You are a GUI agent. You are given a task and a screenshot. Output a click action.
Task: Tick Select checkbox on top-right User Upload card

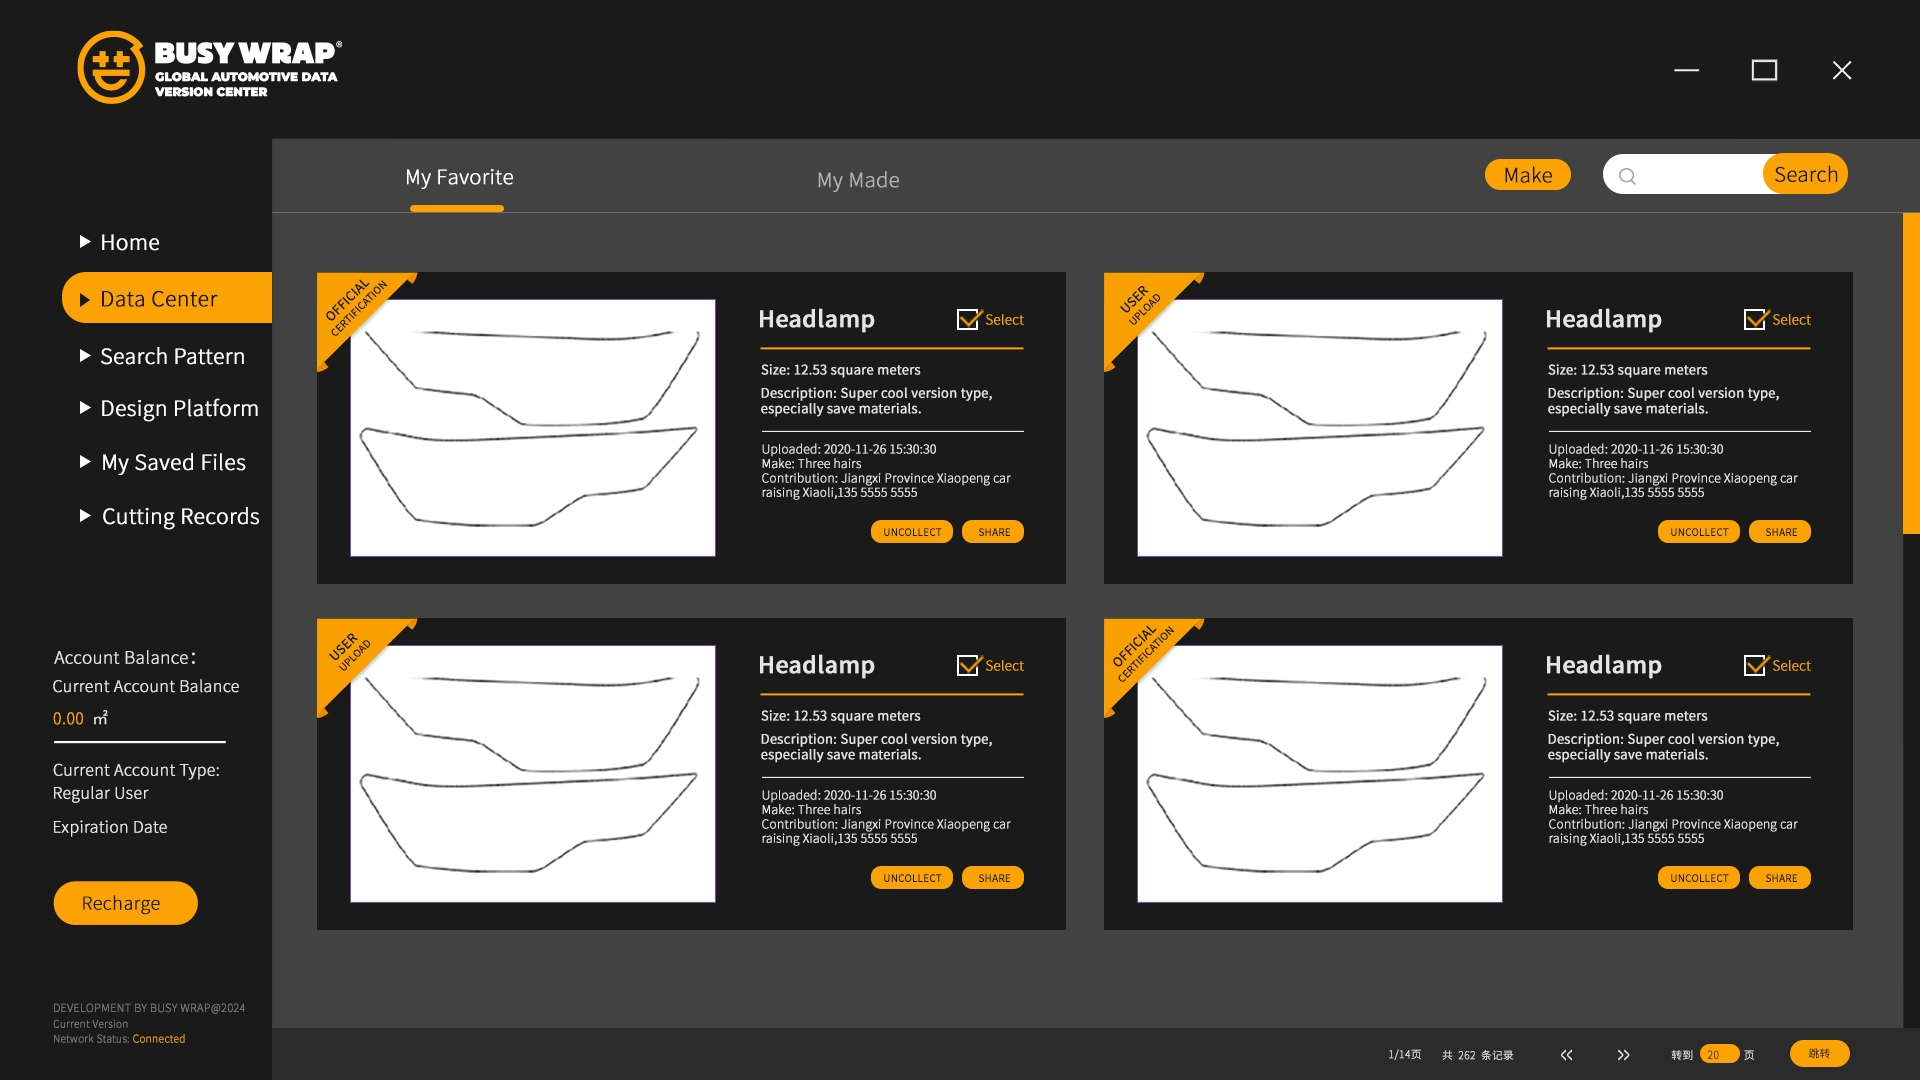click(1755, 319)
